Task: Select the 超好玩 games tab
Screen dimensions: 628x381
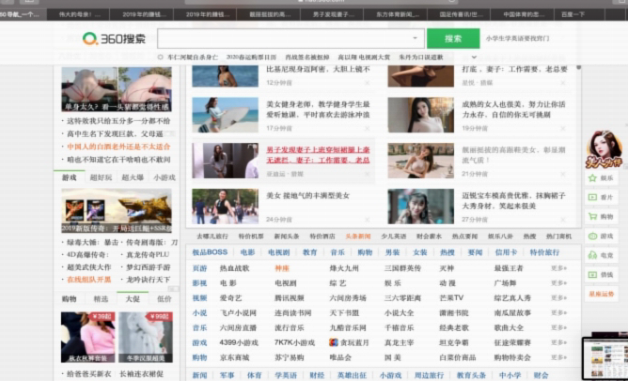Action: coord(101,177)
